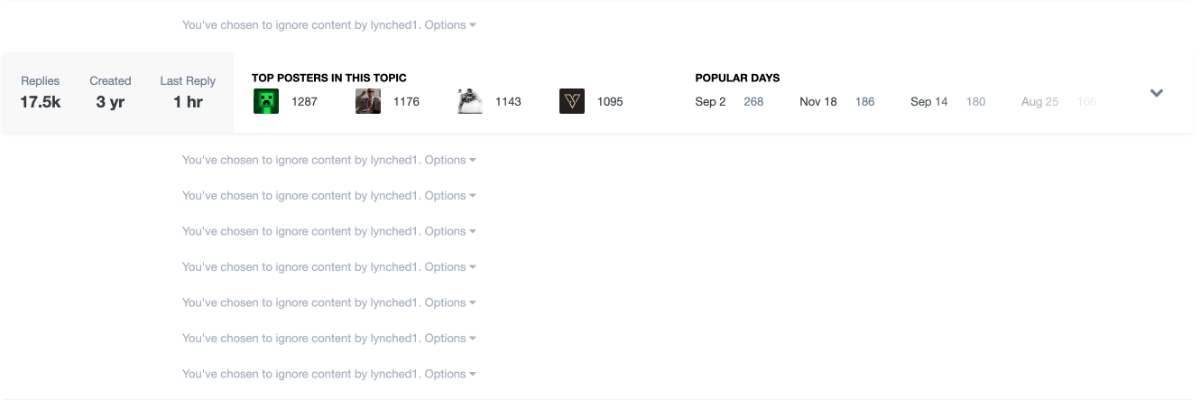Click the 268 count beside Sep 2

click(x=754, y=102)
